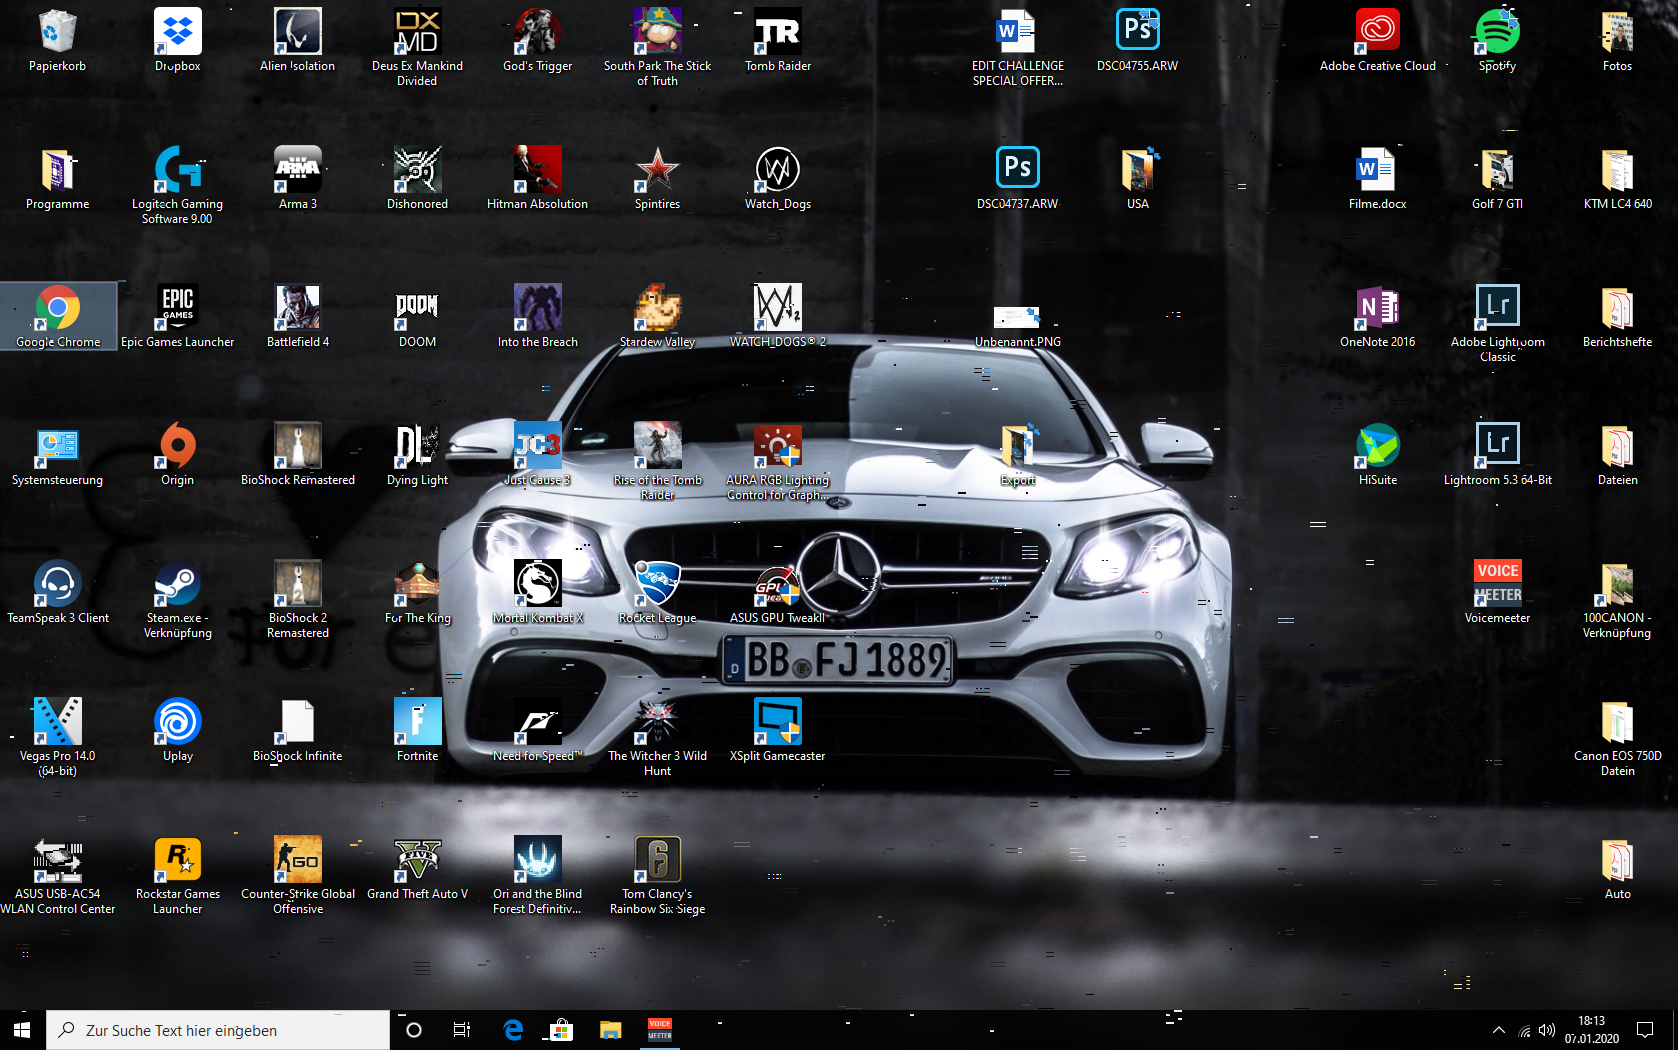Click the Unbenannt.PNG image thumbnail
This screenshot has height=1050, width=1678.
1018,317
